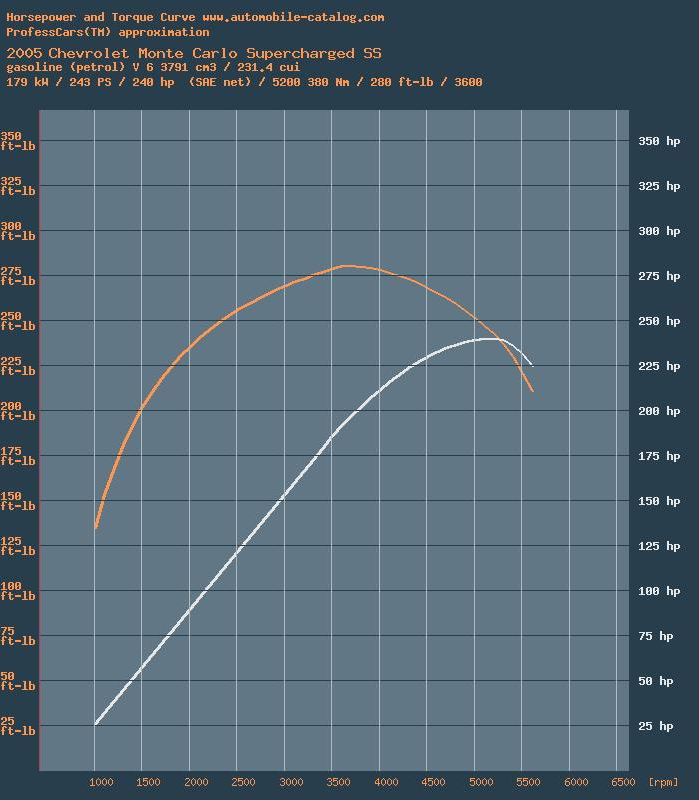
Task: Click the start of the white horsepower curve
Action: (x=96, y=723)
